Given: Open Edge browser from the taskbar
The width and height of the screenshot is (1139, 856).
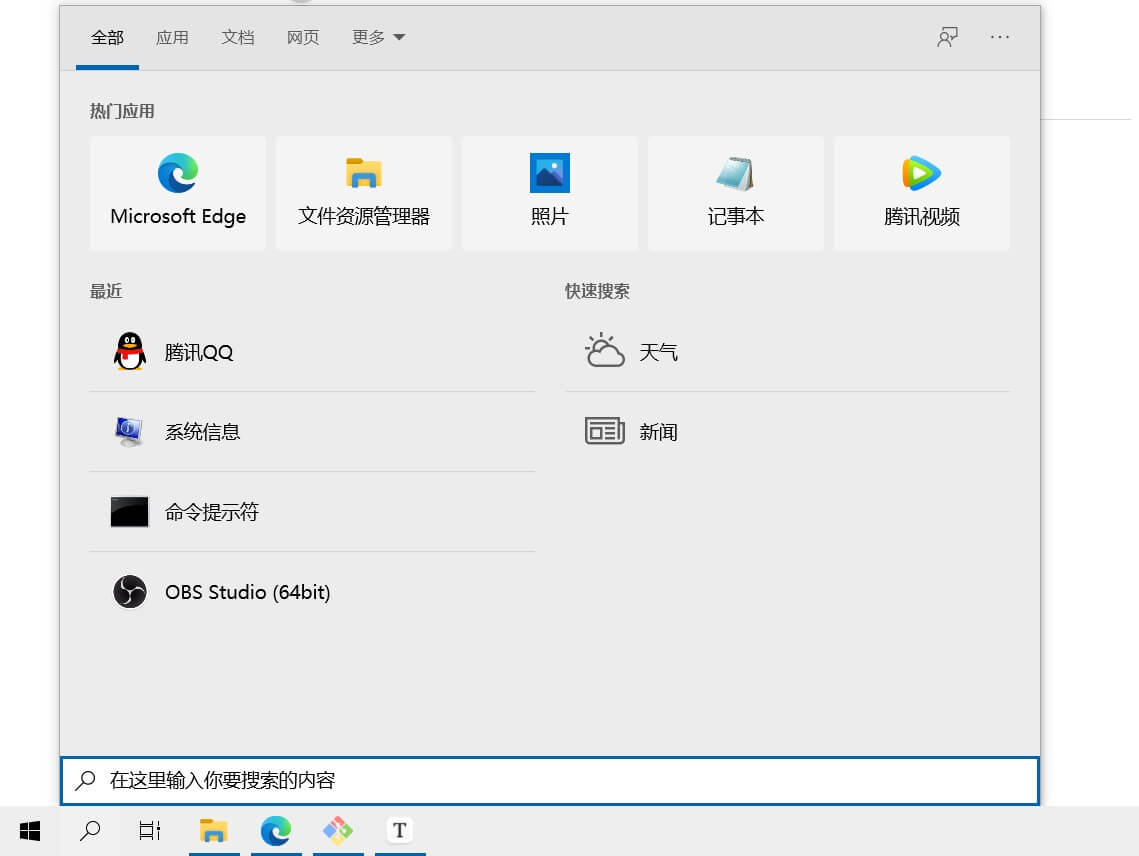Looking at the screenshot, I should (x=276, y=831).
